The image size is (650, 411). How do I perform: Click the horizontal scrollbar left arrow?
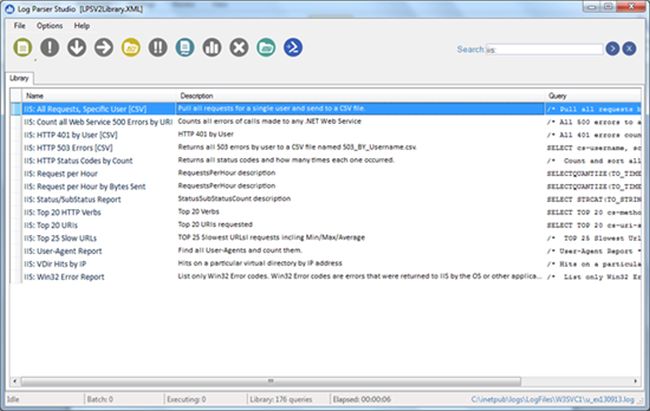pyautogui.click(x=15, y=380)
